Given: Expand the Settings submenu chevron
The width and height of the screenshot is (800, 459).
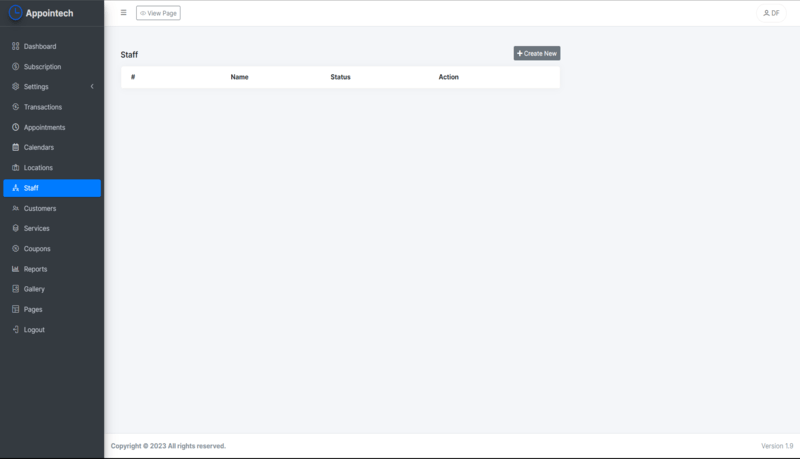Looking at the screenshot, I should (92, 87).
